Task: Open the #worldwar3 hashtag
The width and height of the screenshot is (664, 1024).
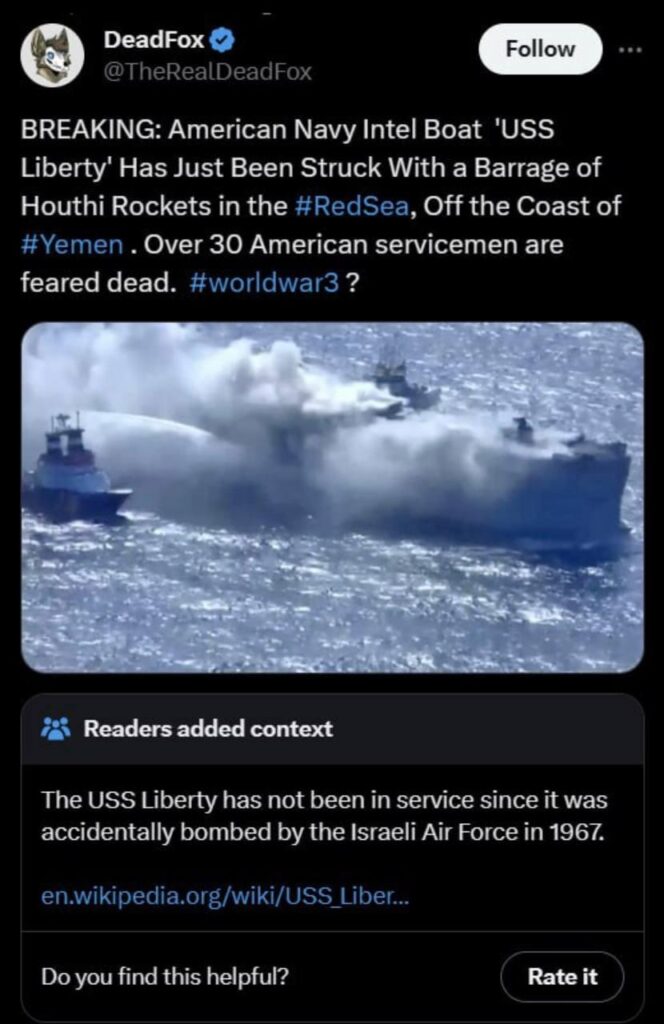Action: (264, 282)
